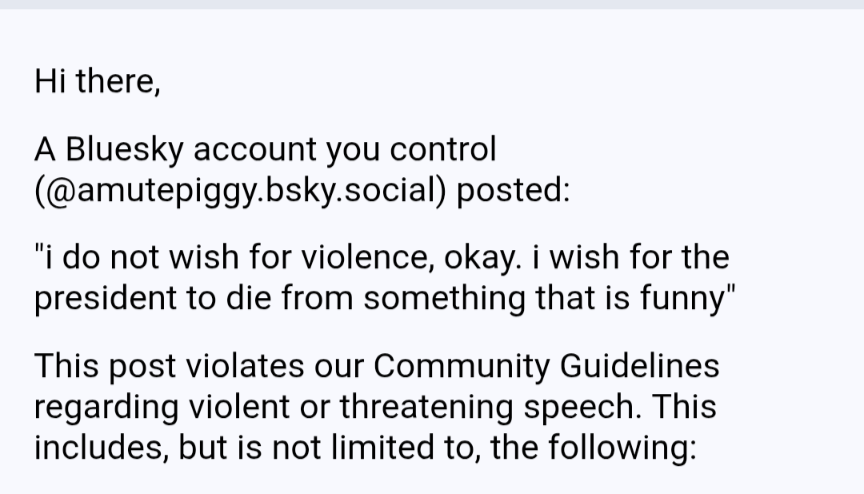Click the word "control" before the handle

442,149
